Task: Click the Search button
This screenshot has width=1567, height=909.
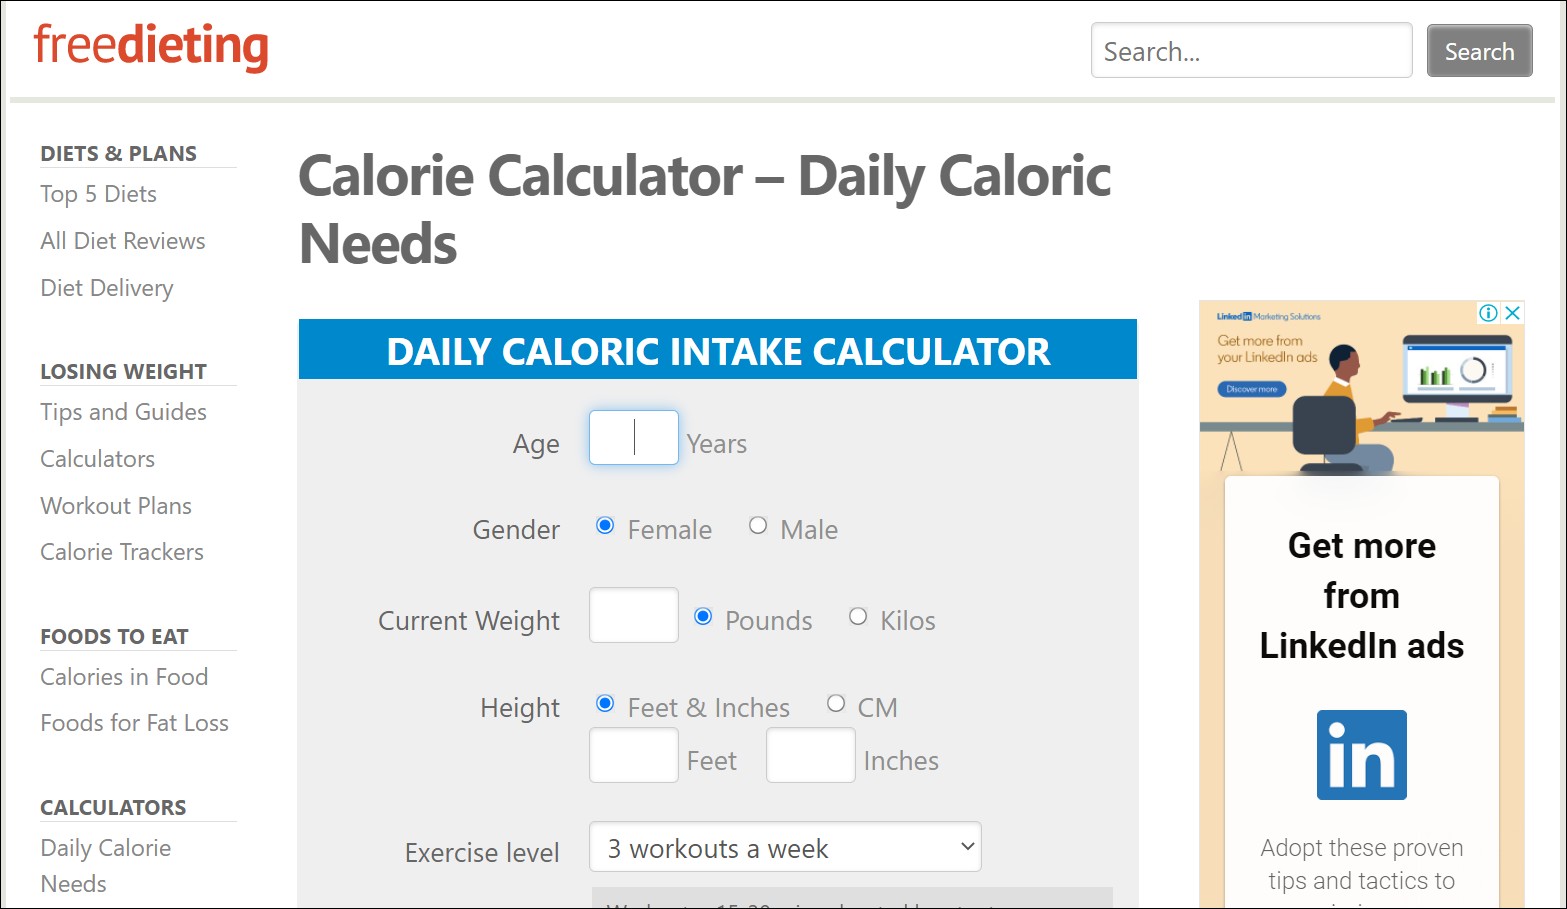Action: (1479, 51)
